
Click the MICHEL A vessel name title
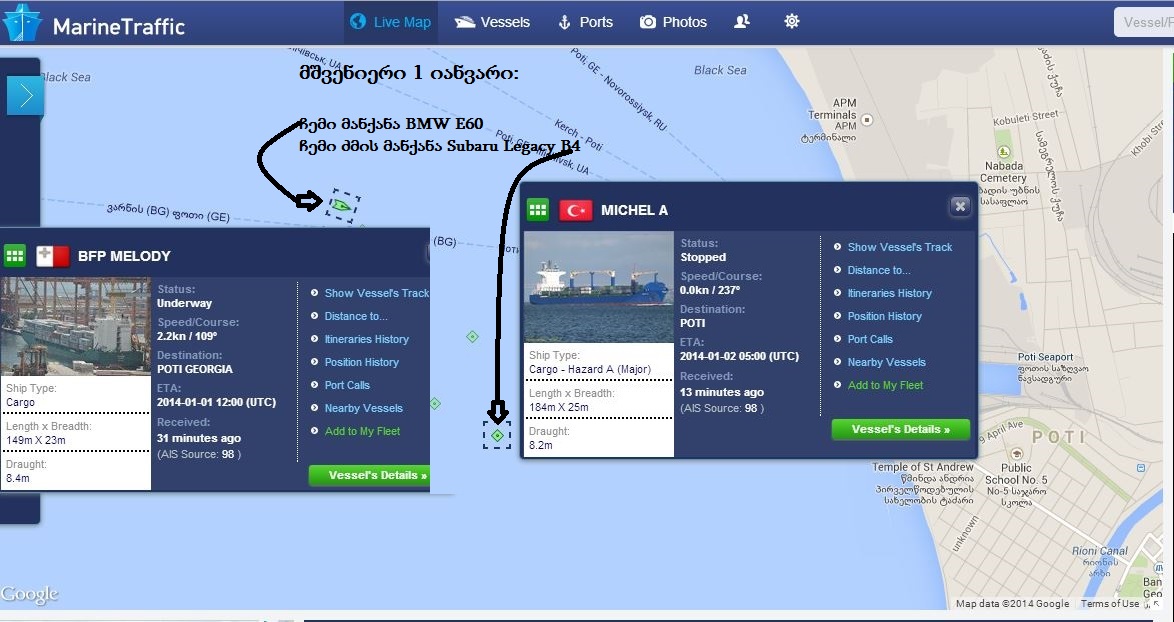[x=634, y=210]
